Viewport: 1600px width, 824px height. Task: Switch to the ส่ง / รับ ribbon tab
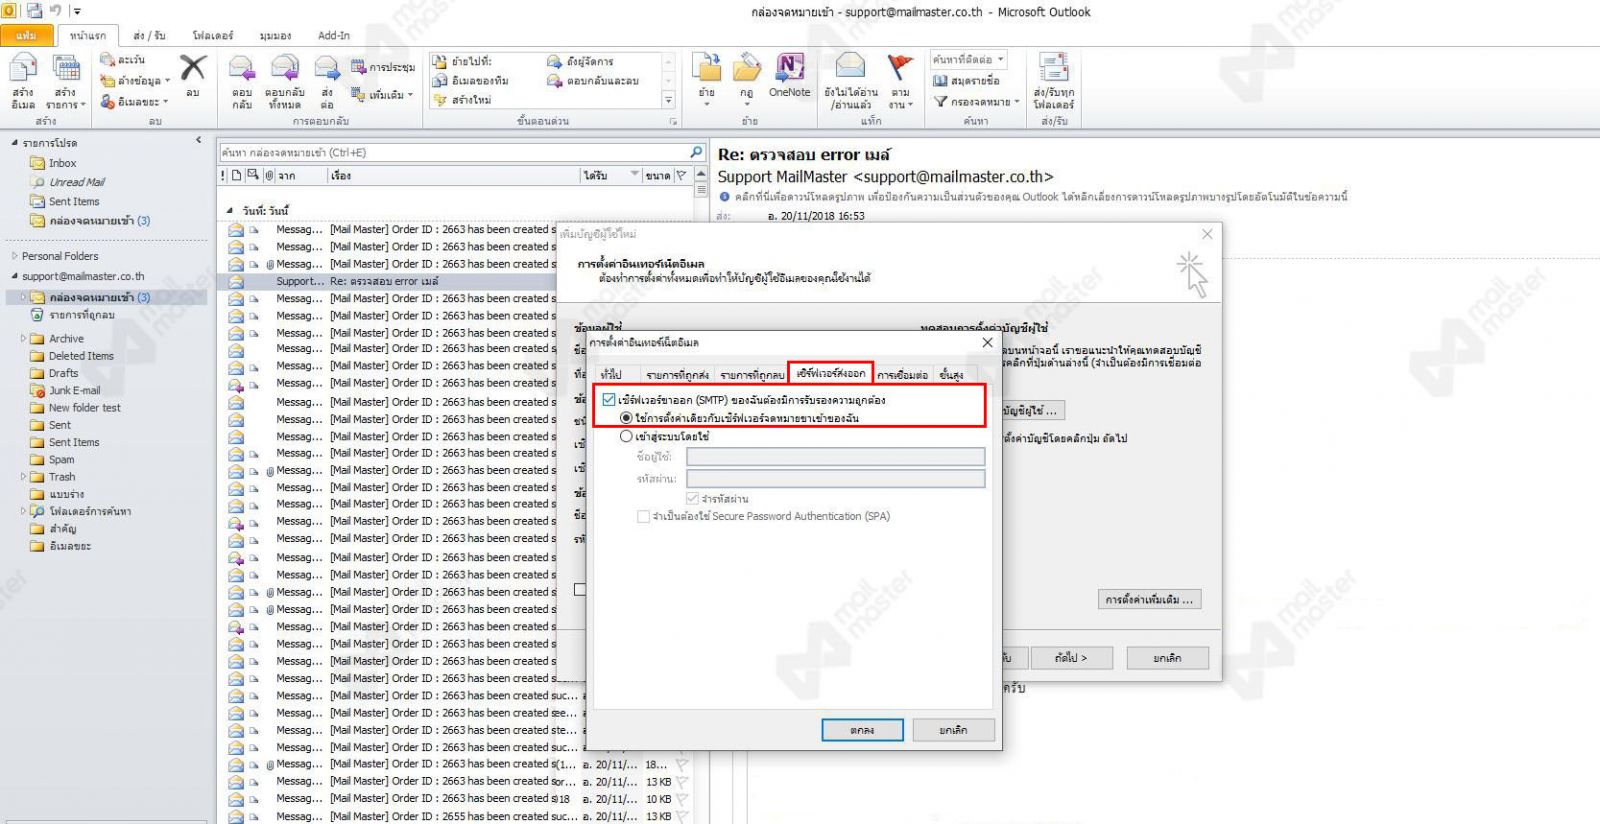click(x=149, y=35)
